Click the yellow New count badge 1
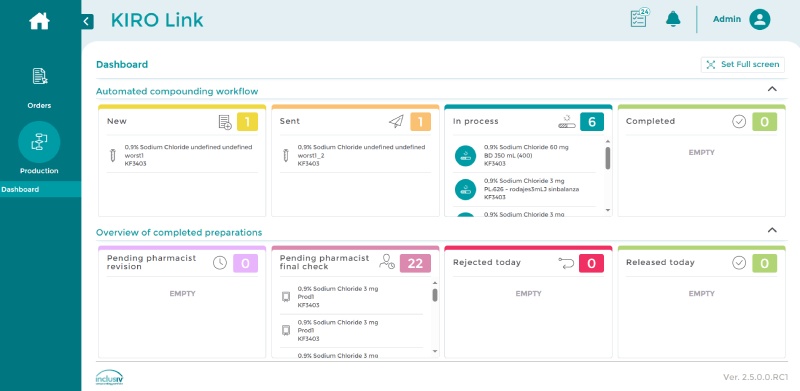The width and height of the screenshot is (800, 391). point(247,122)
